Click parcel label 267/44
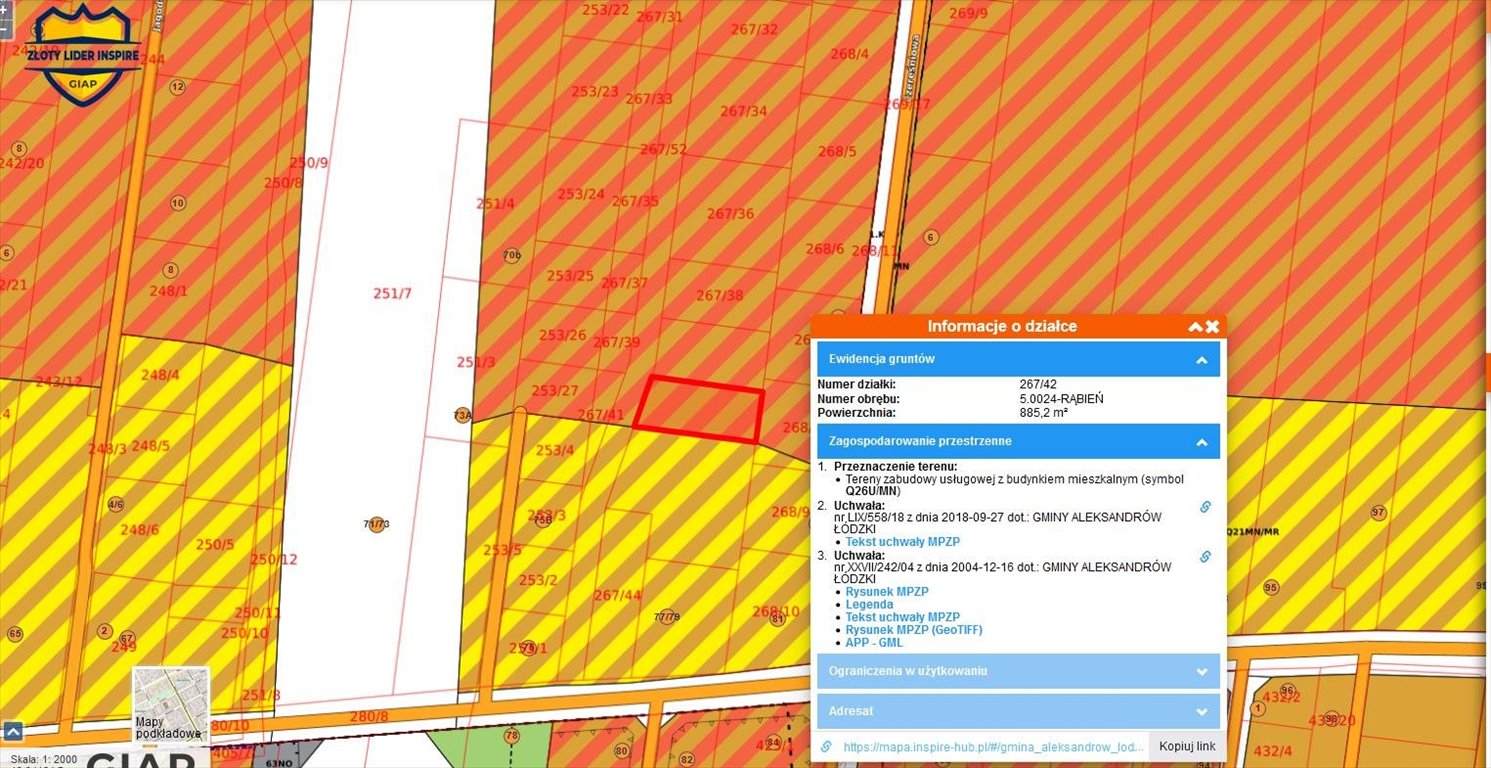This screenshot has width=1491, height=768. (x=617, y=596)
